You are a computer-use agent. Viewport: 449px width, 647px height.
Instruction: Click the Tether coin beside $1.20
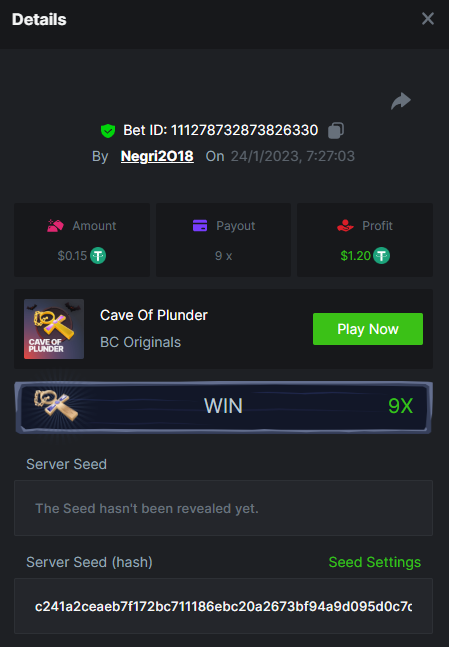[381, 256]
